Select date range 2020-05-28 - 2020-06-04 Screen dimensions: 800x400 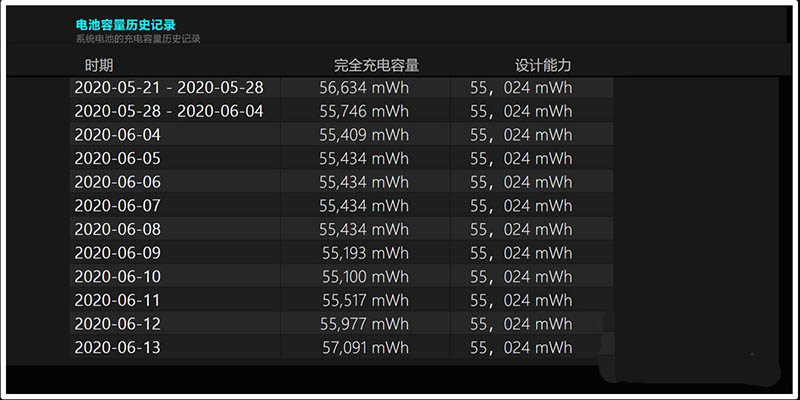169,111
